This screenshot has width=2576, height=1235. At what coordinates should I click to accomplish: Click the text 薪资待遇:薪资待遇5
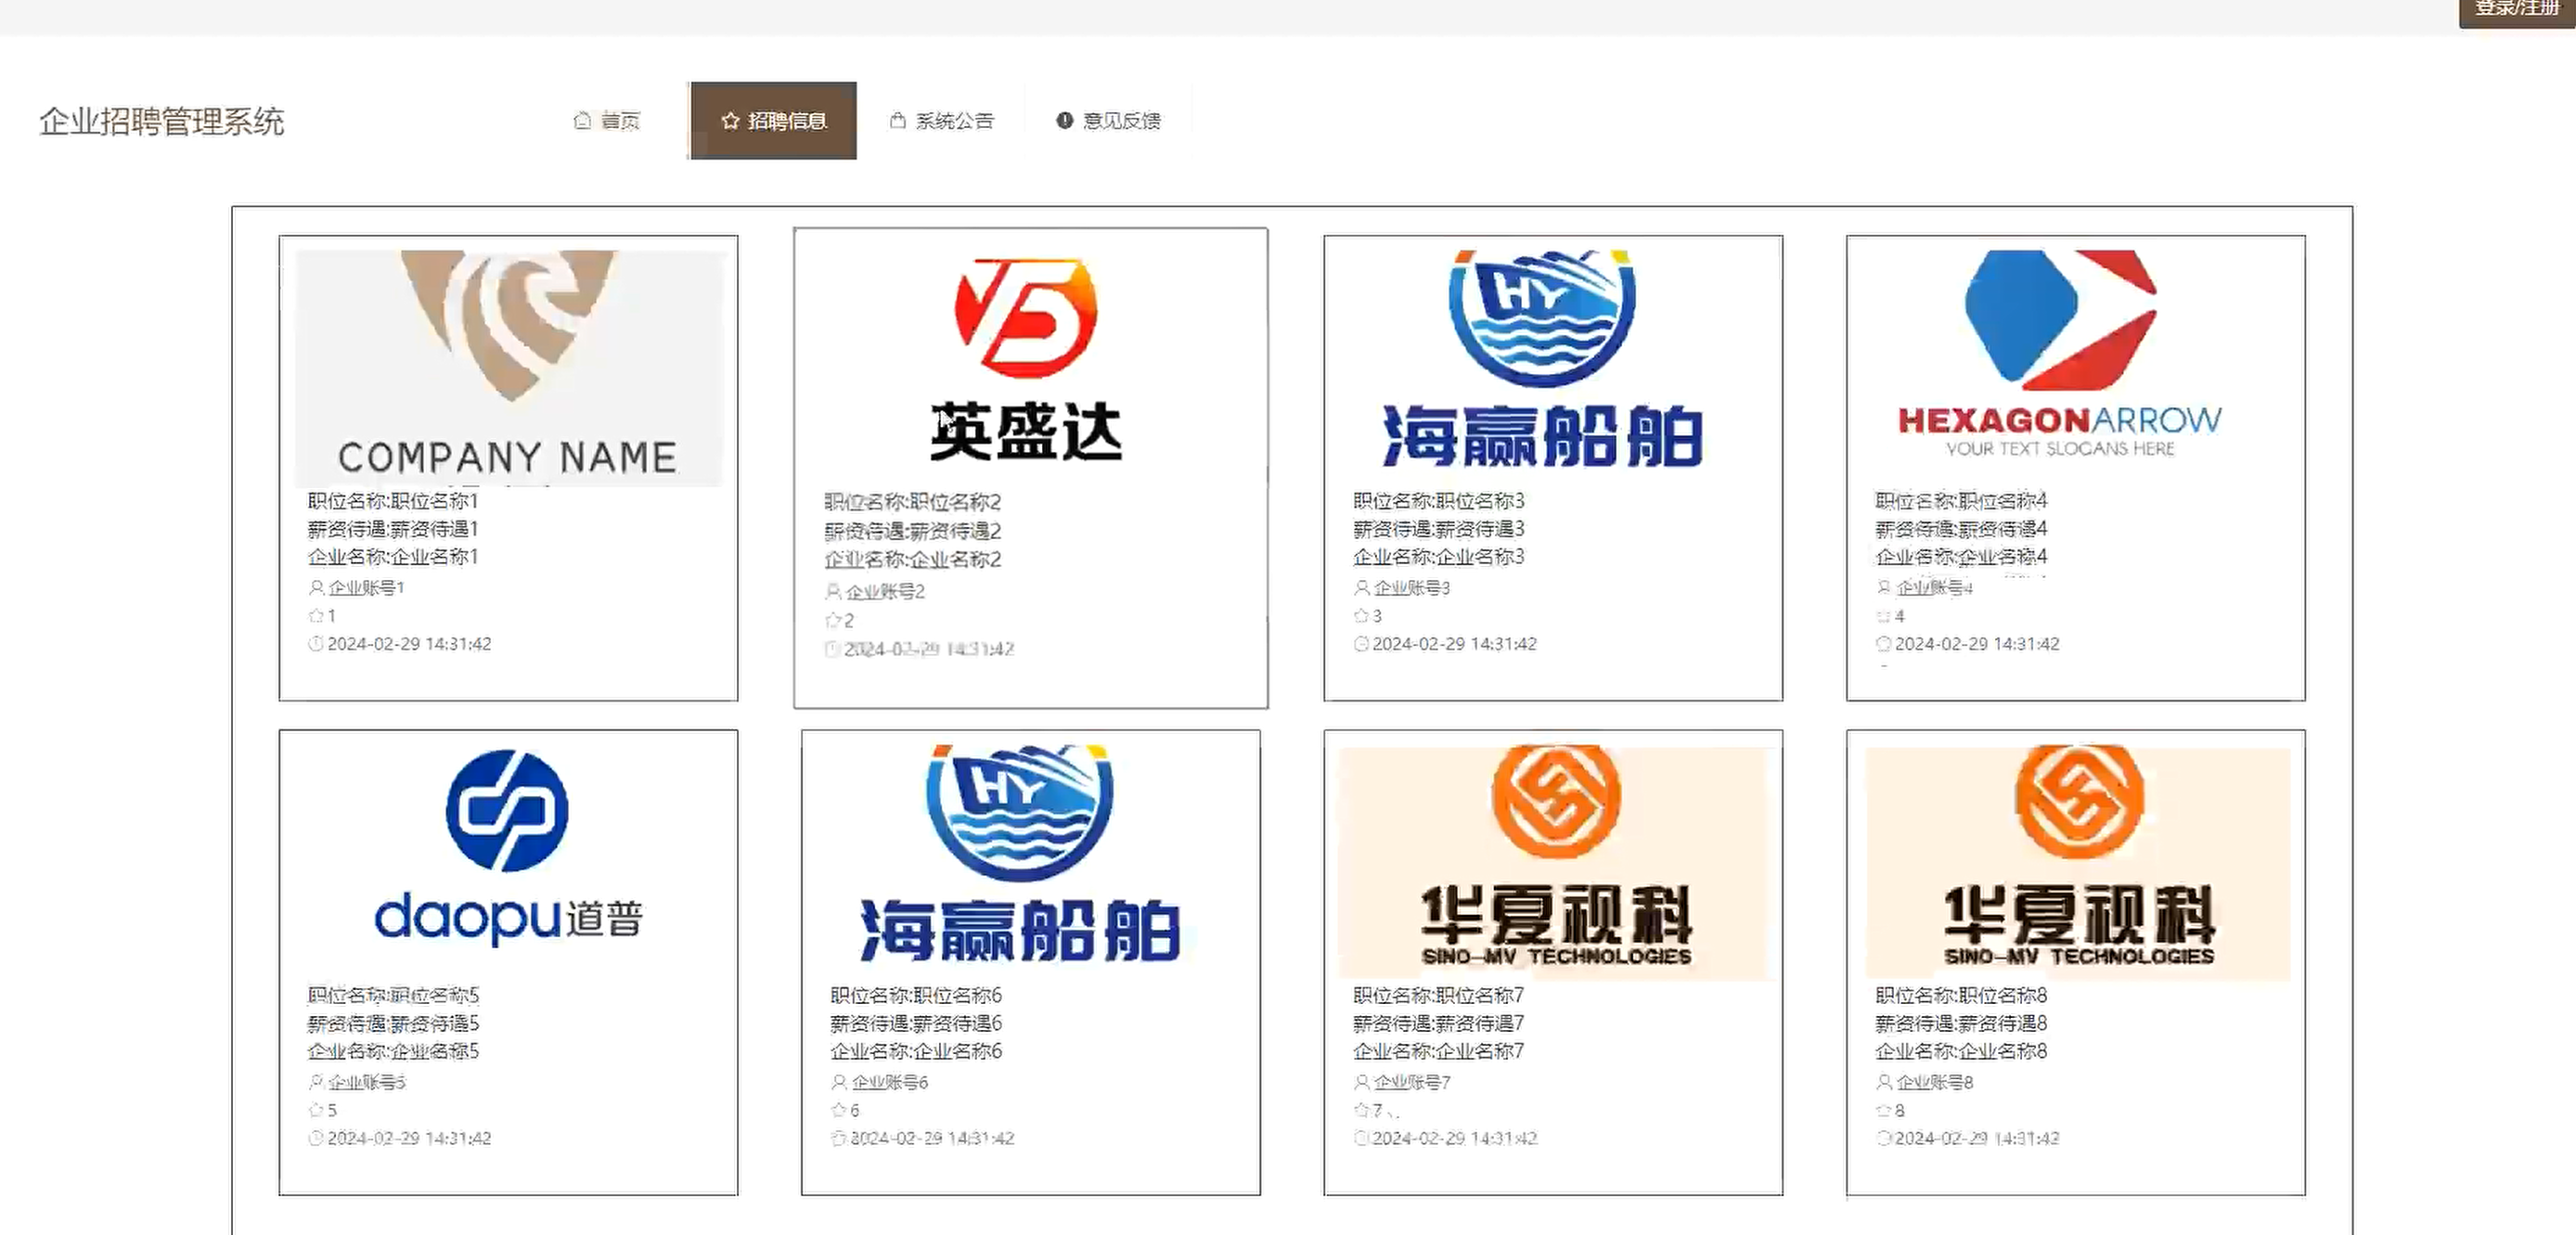(393, 1024)
